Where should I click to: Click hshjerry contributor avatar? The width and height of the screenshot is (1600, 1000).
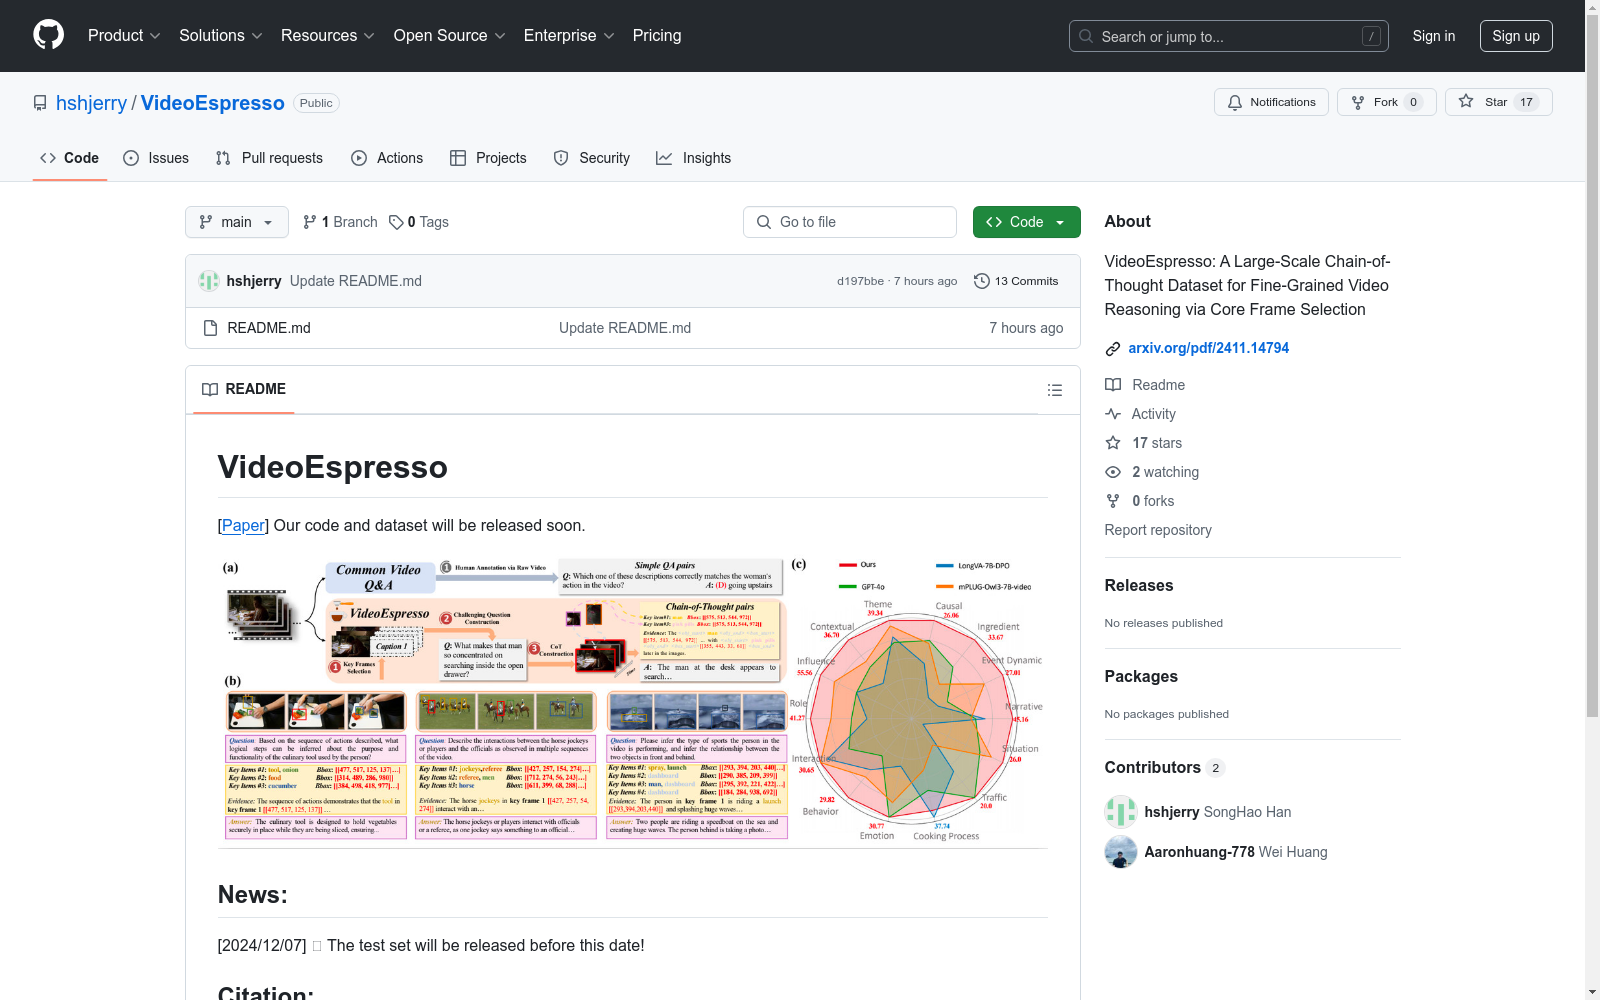click(1121, 812)
